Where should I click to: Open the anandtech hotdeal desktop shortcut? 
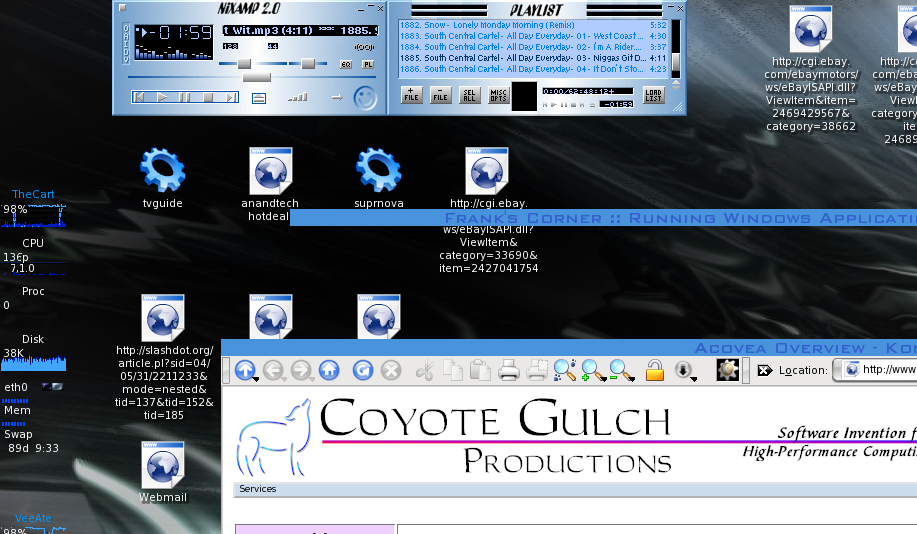tap(270, 184)
